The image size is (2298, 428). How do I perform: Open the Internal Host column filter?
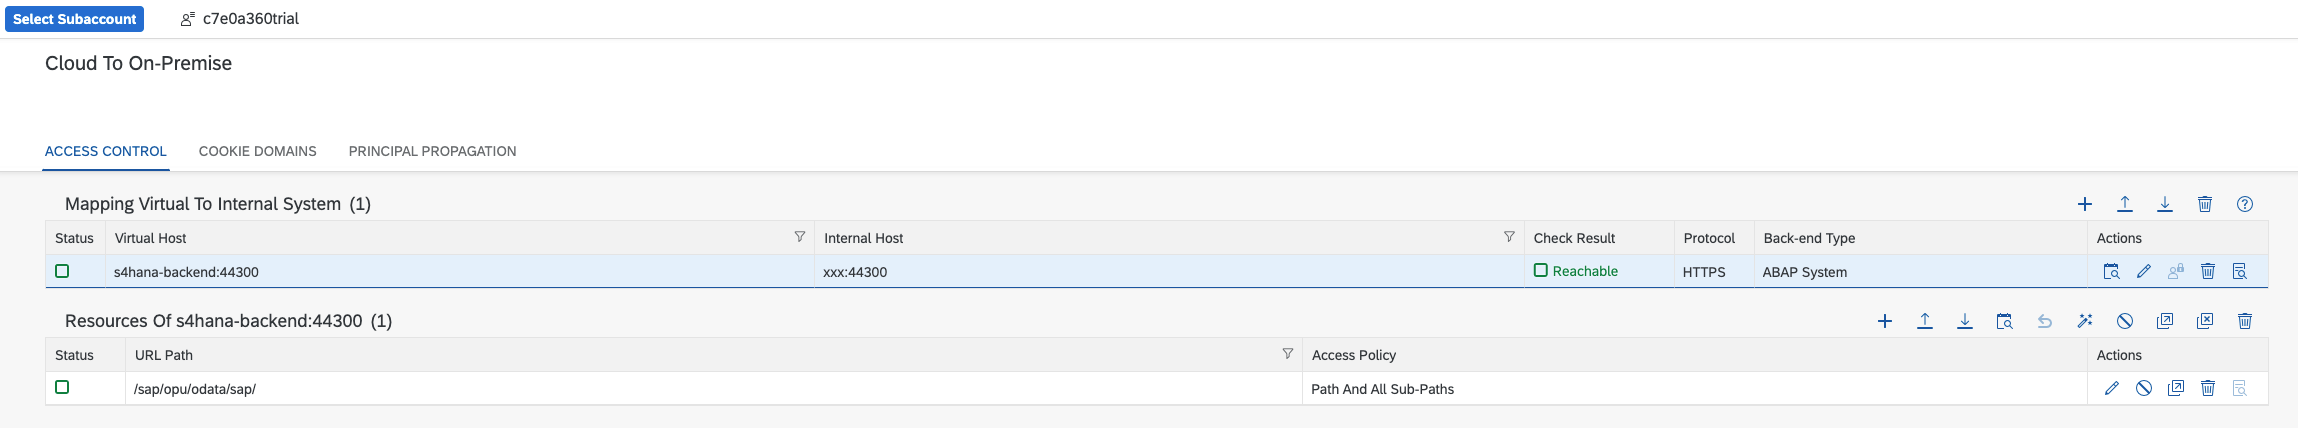(x=1508, y=237)
